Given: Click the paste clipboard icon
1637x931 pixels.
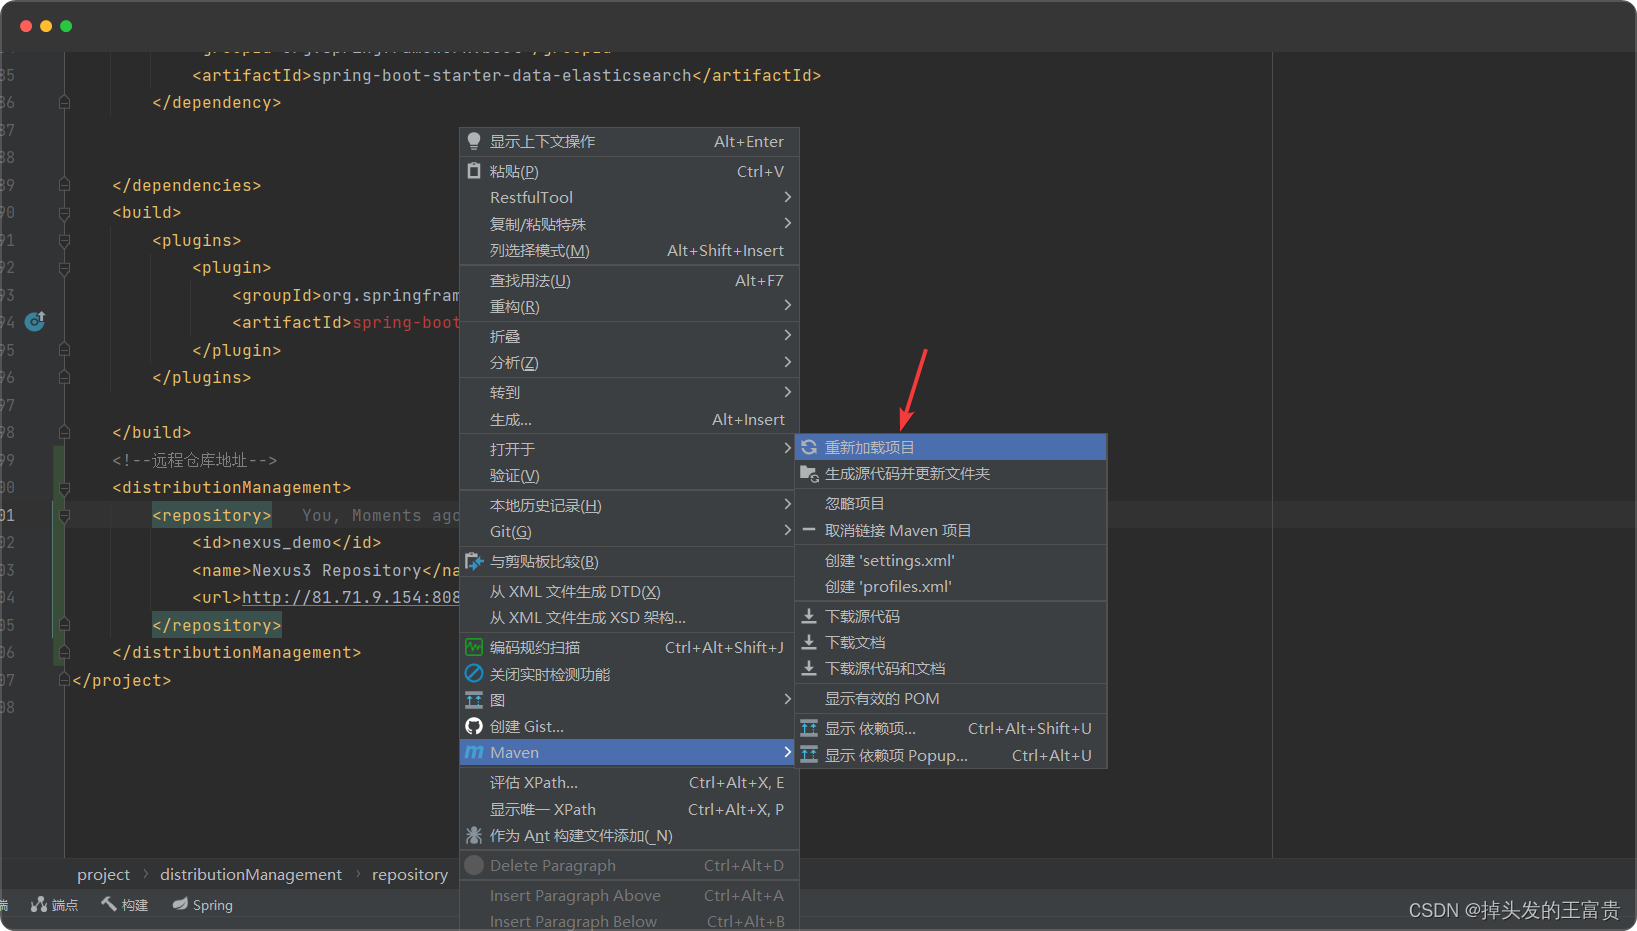Looking at the screenshot, I should [474, 171].
